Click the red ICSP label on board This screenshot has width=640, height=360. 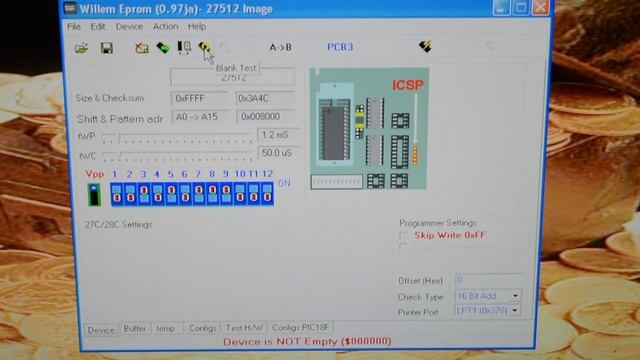408,85
